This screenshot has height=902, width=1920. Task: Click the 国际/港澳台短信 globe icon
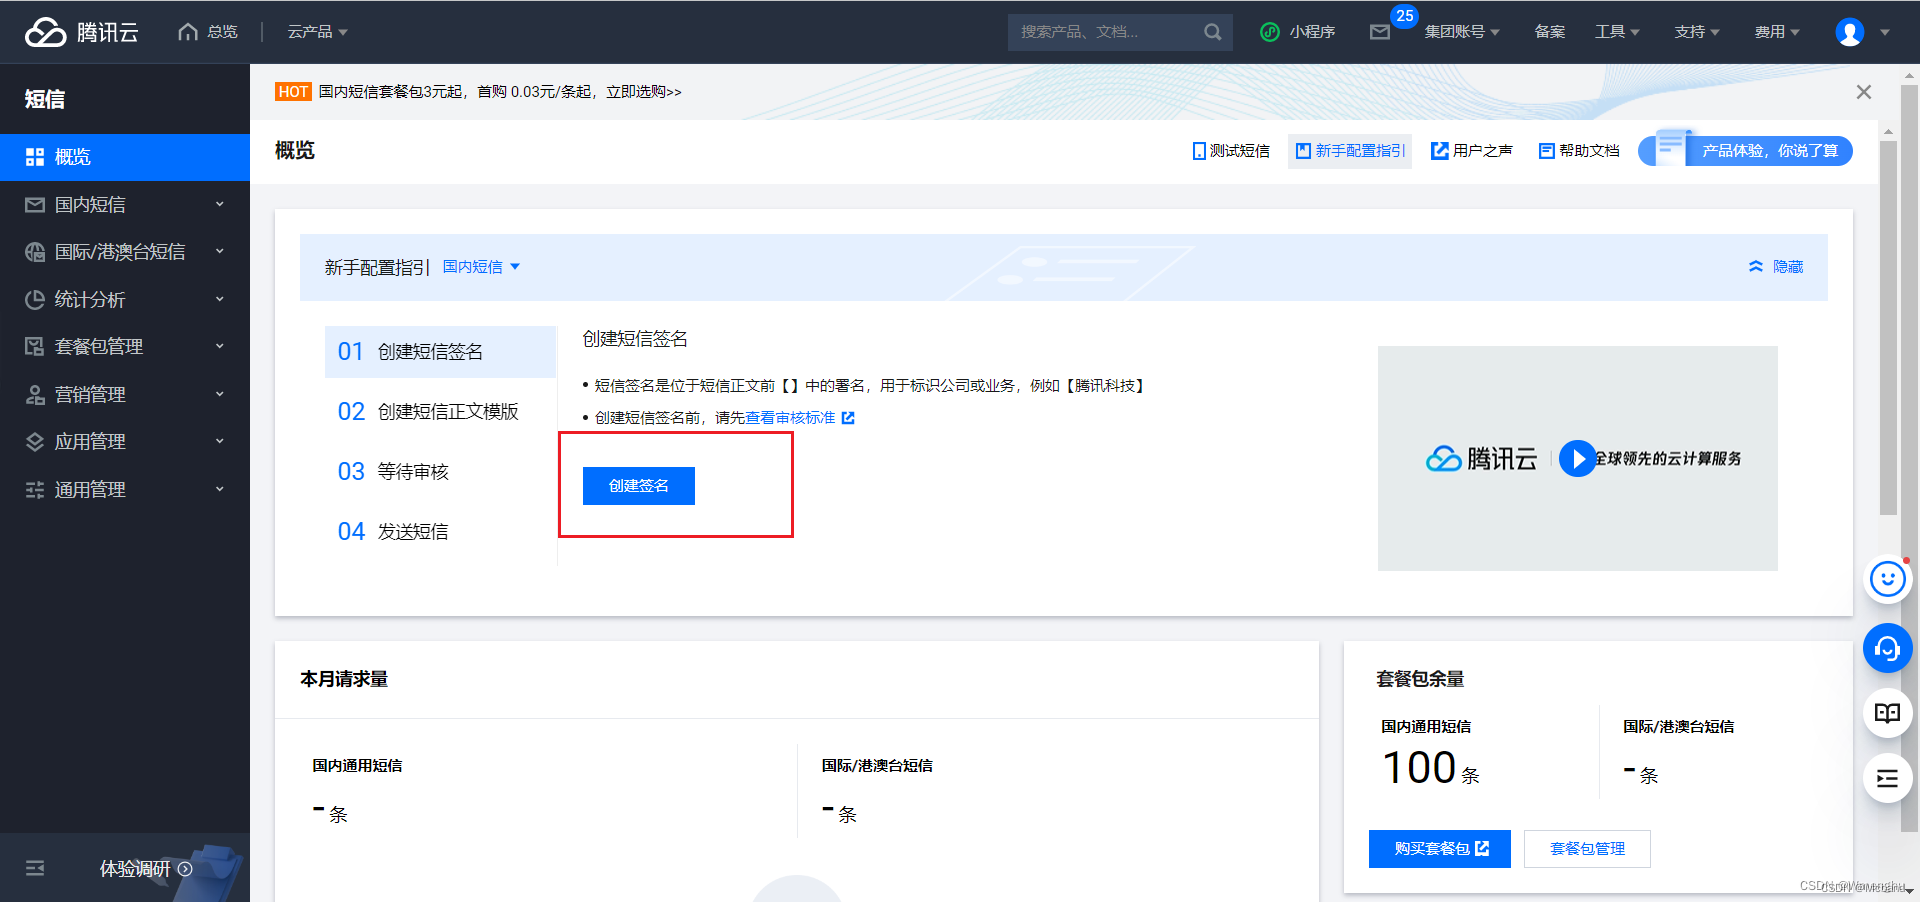click(35, 252)
